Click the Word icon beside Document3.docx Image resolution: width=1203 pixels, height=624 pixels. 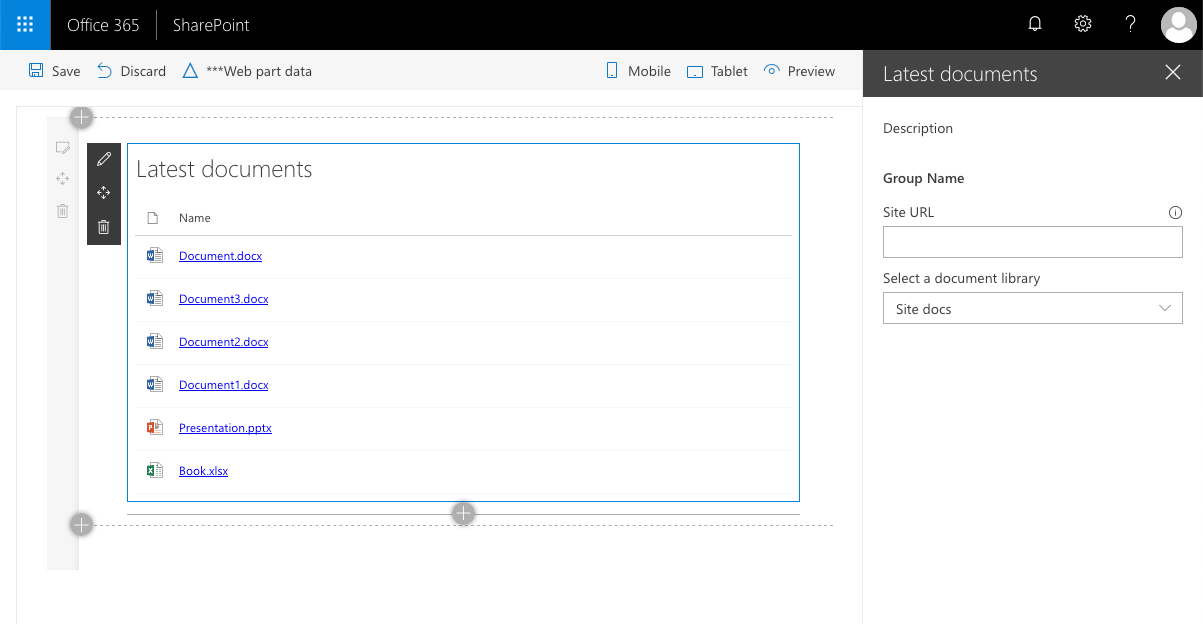pyautogui.click(x=154, y=299)
